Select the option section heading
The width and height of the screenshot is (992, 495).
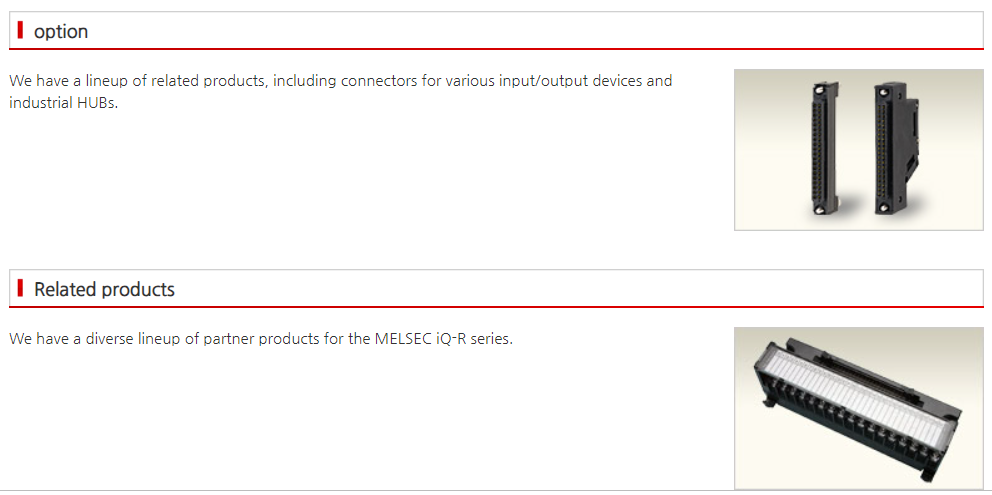(x=61, y=32)
